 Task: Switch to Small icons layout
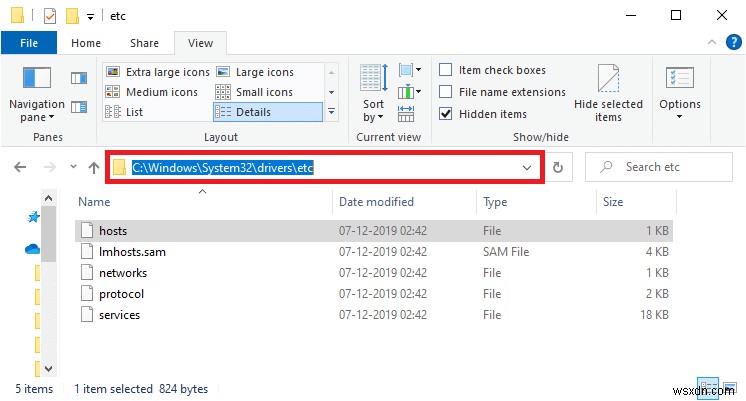[x=255, y=92]
